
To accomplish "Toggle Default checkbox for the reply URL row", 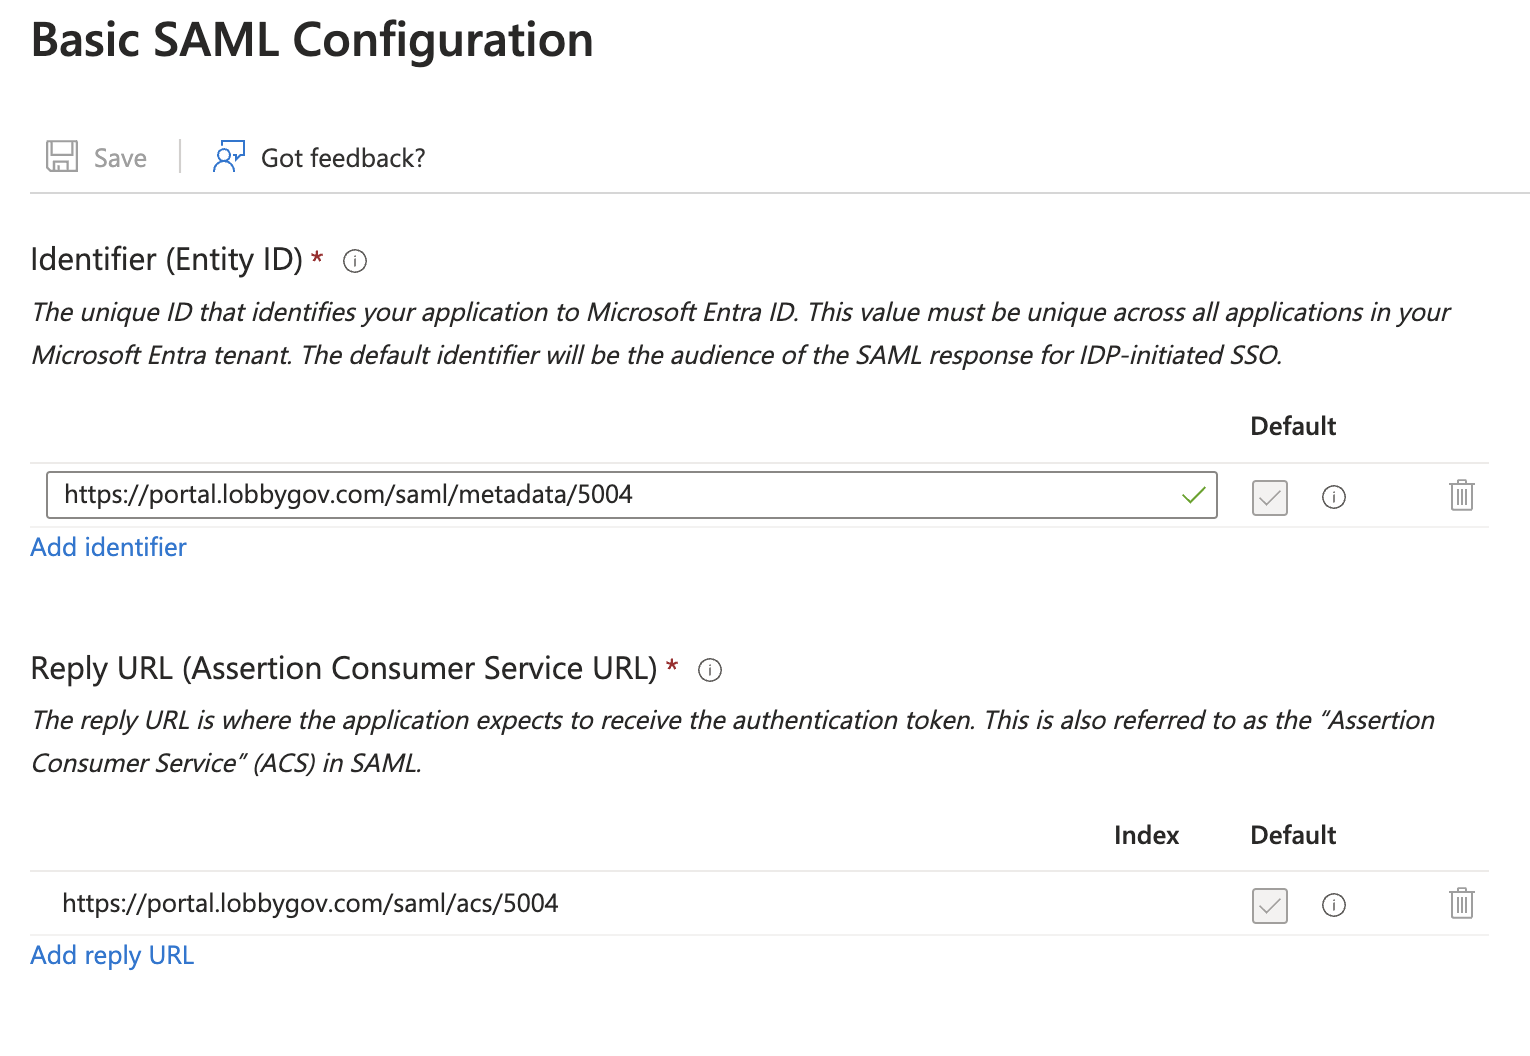I will [x=1270, y=905].
